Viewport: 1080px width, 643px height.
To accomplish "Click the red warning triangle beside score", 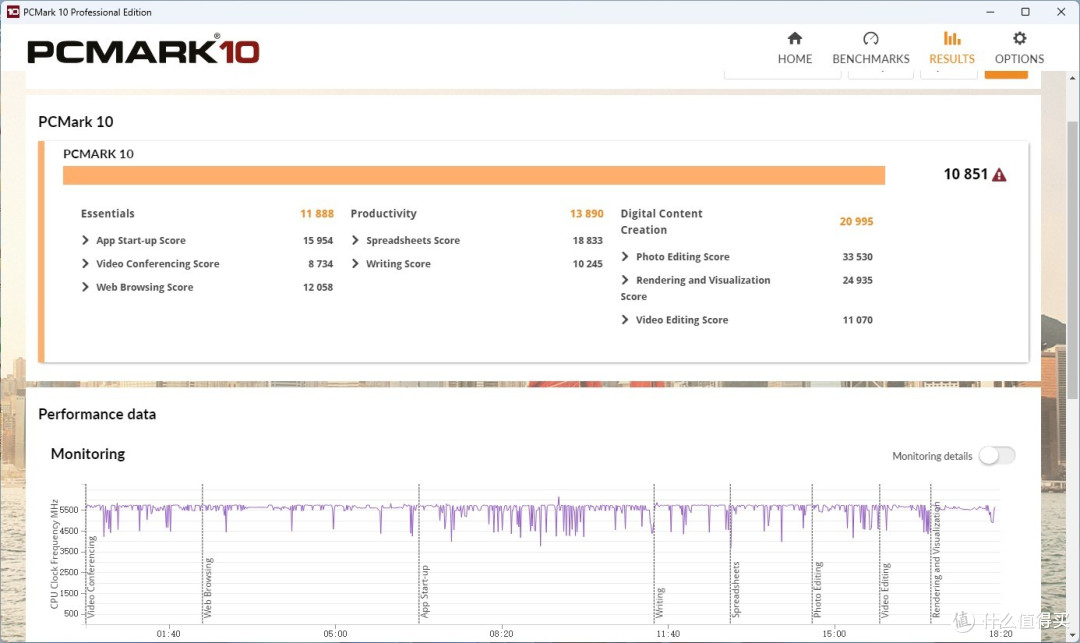I will tap(999, 175).
